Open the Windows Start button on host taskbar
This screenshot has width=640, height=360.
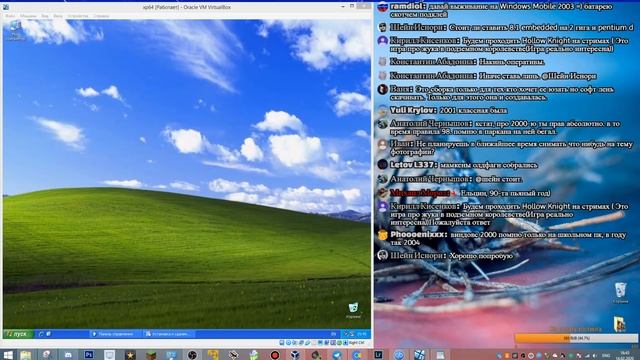[8, 355]
